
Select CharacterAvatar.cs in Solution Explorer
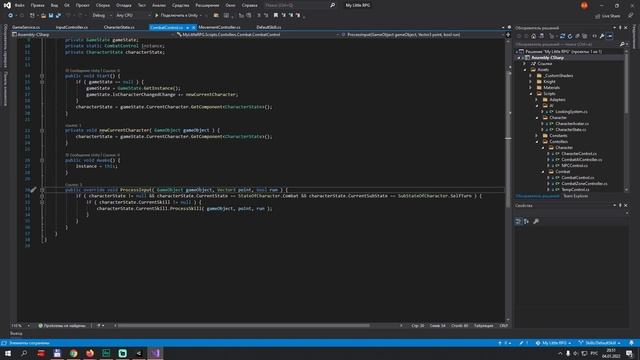coord(572,124)
